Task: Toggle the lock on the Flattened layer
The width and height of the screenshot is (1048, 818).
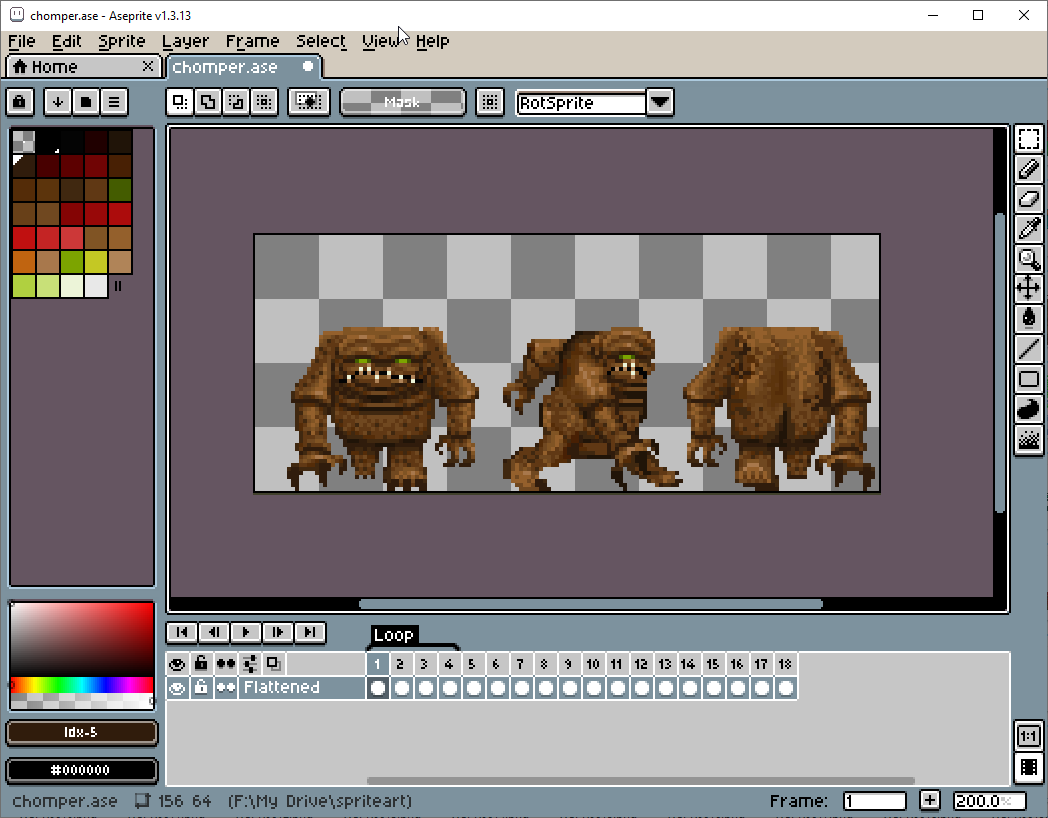Action: click(x=201, y=688)
